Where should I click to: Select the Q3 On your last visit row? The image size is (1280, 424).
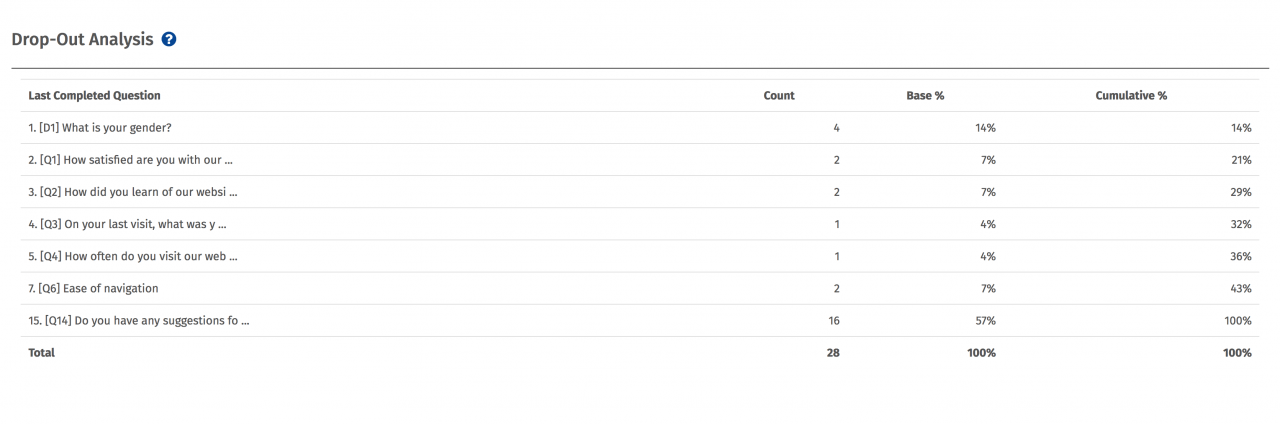coord(640,224)
